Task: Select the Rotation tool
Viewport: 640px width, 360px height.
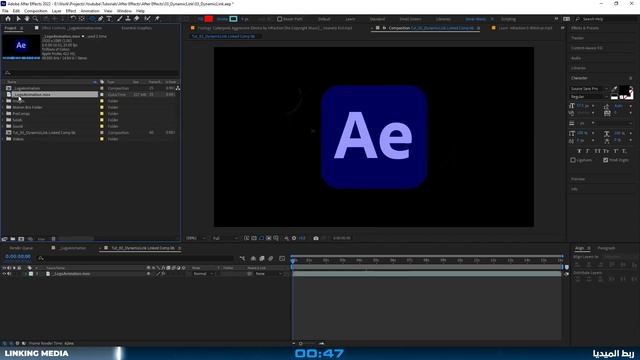Action: [x=73, y=19]
